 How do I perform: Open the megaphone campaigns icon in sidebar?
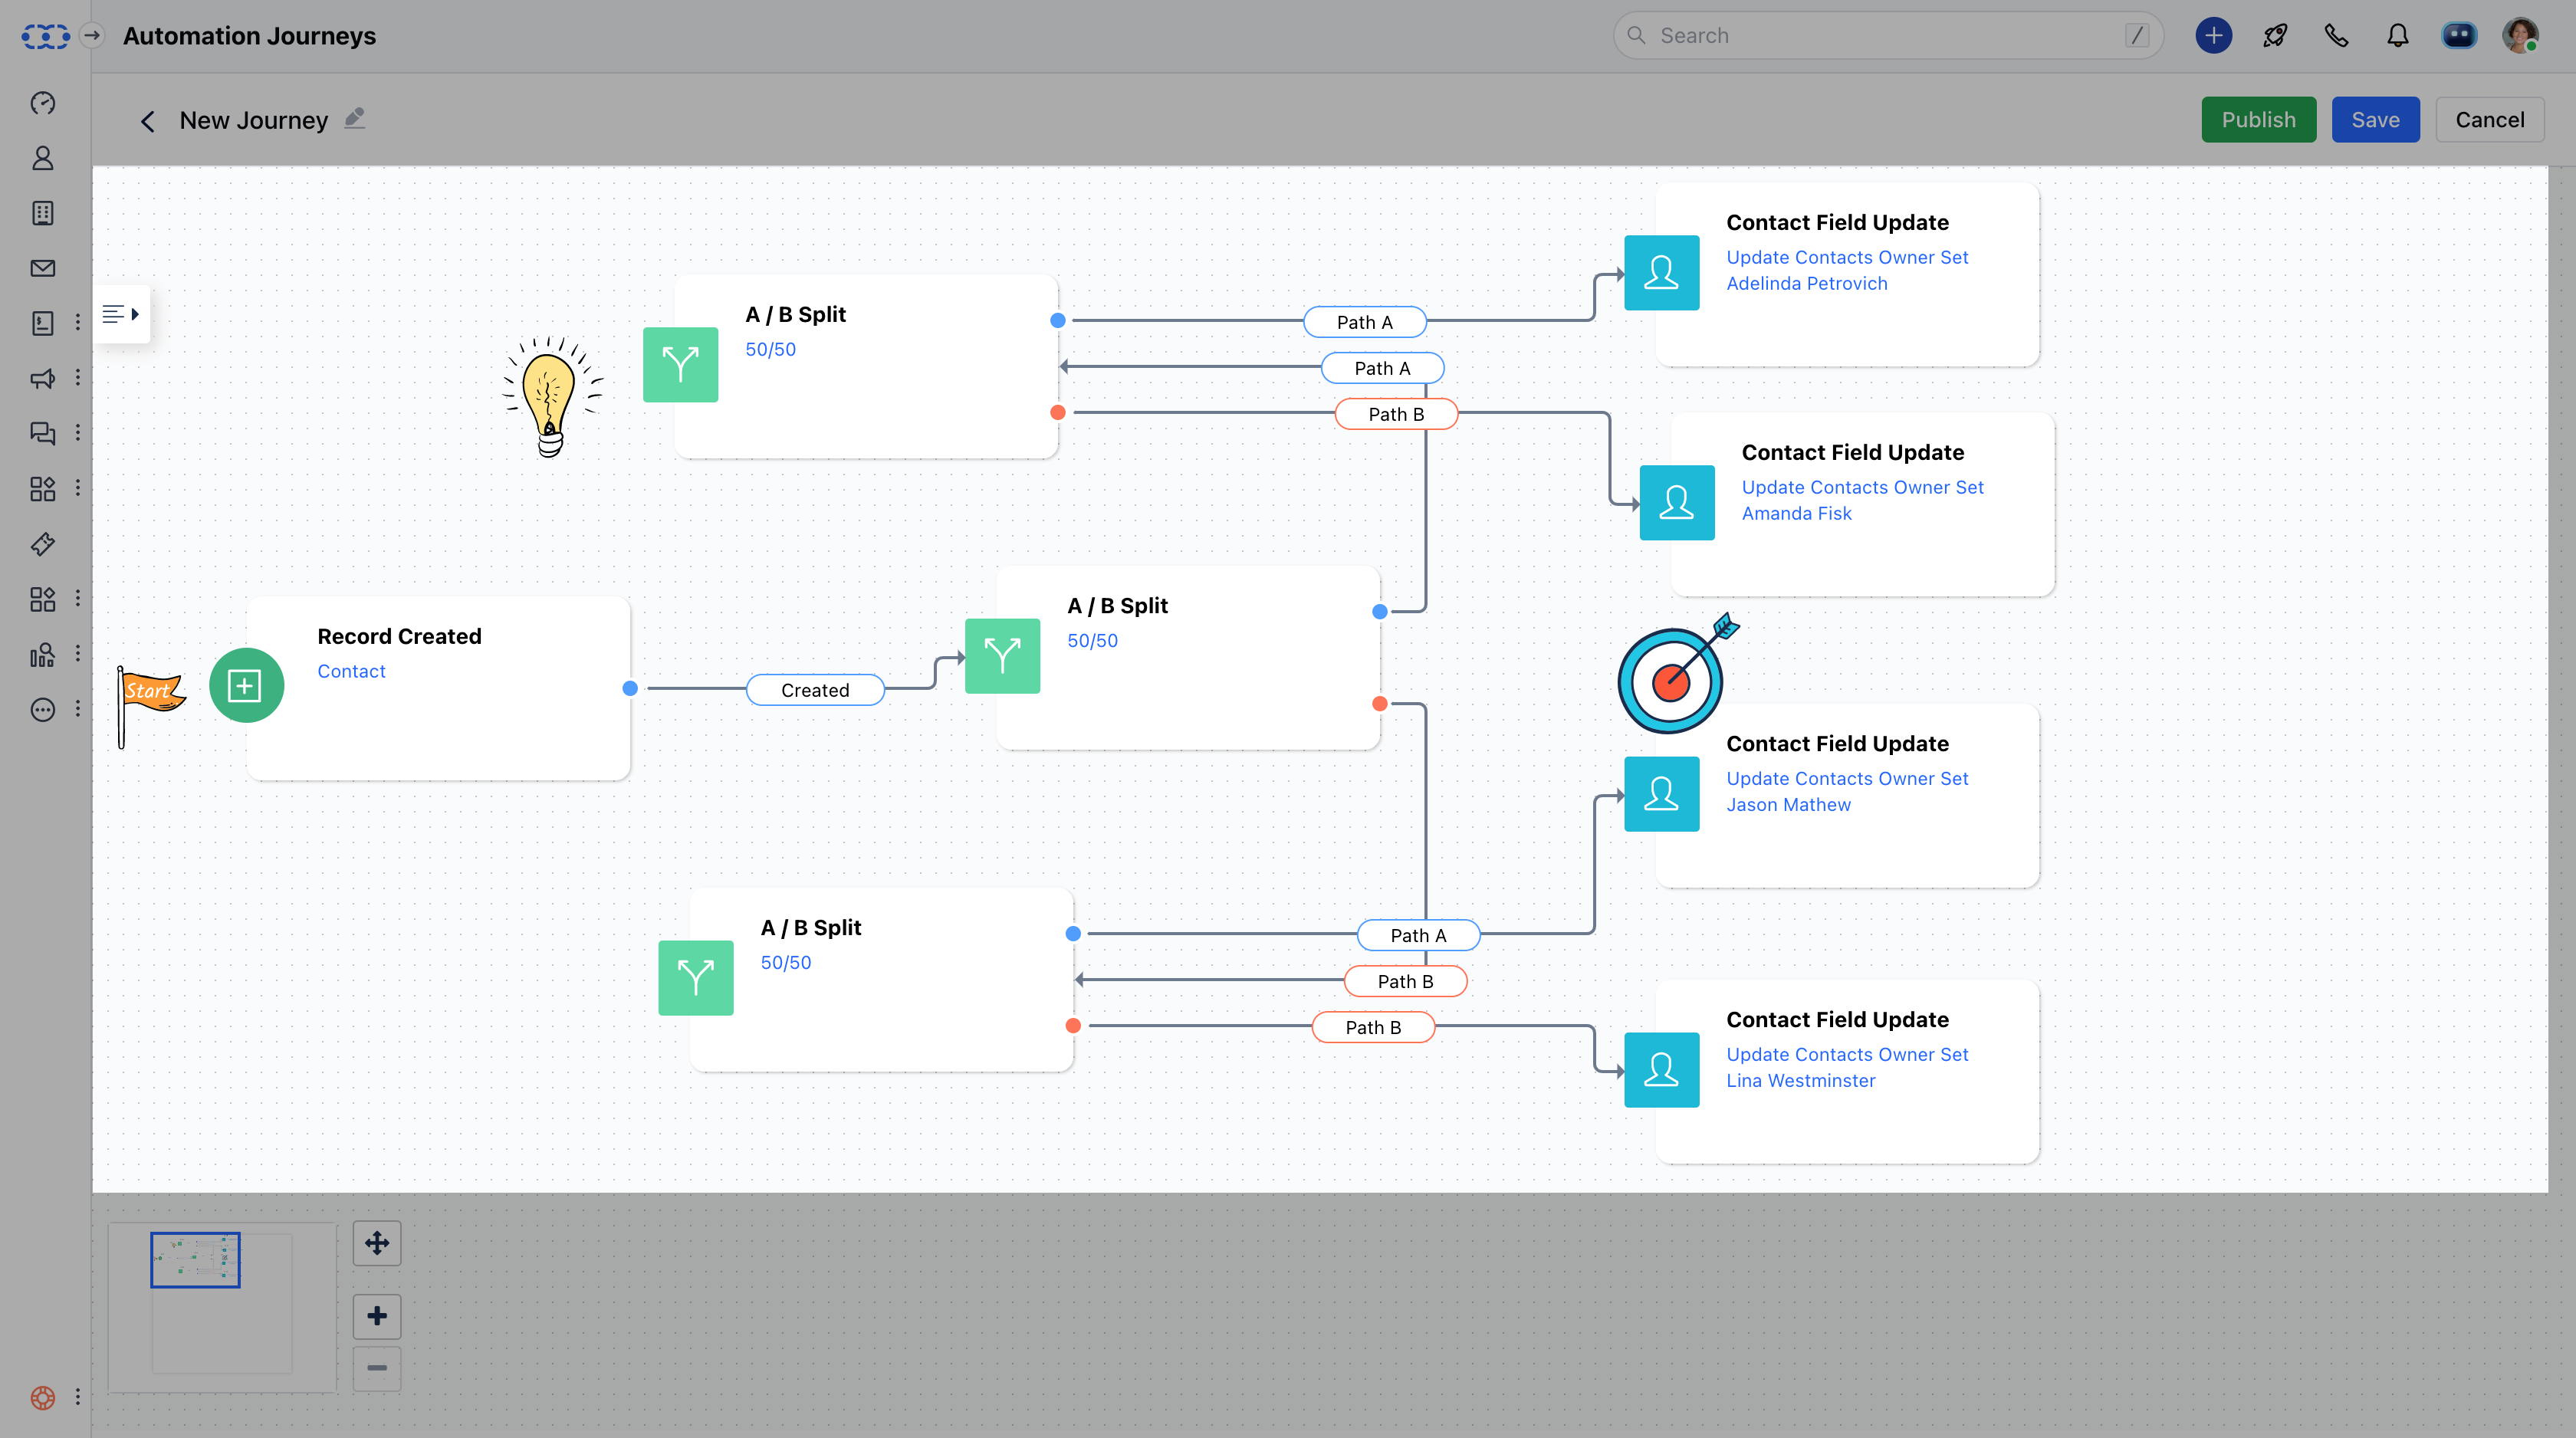pyautogui.click(x=42, y=378)
